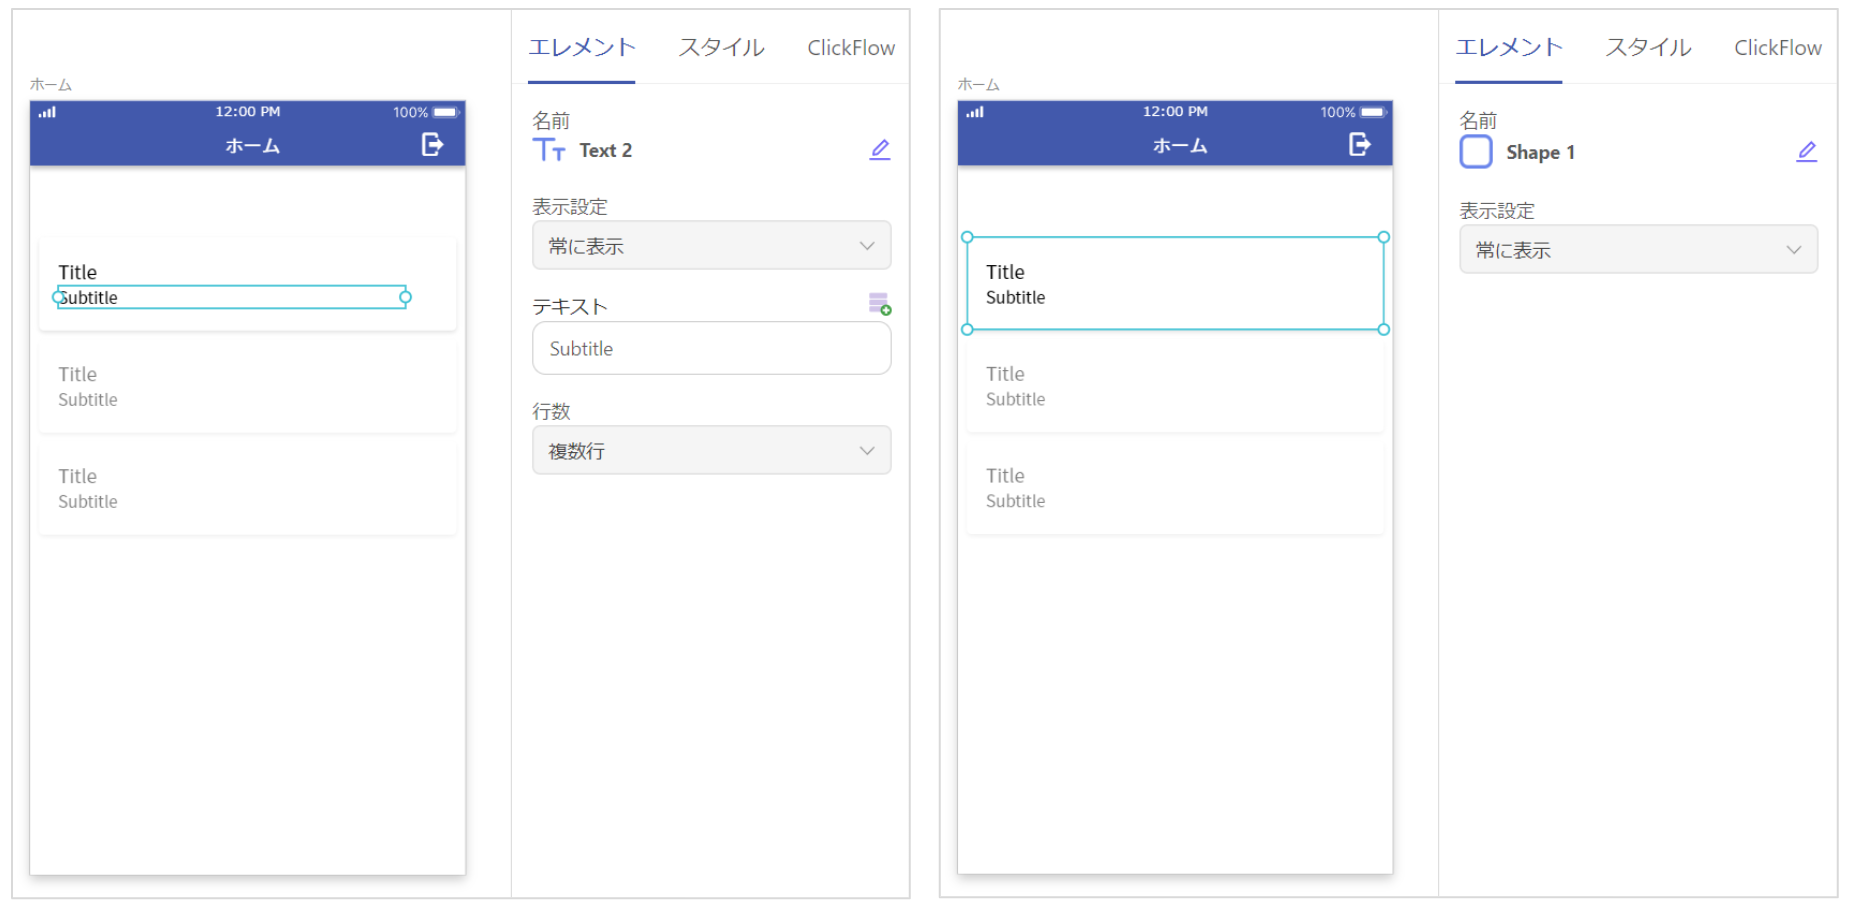
Task: Click the ホーム header title in right phone
Action: (x=1180, y=146)
